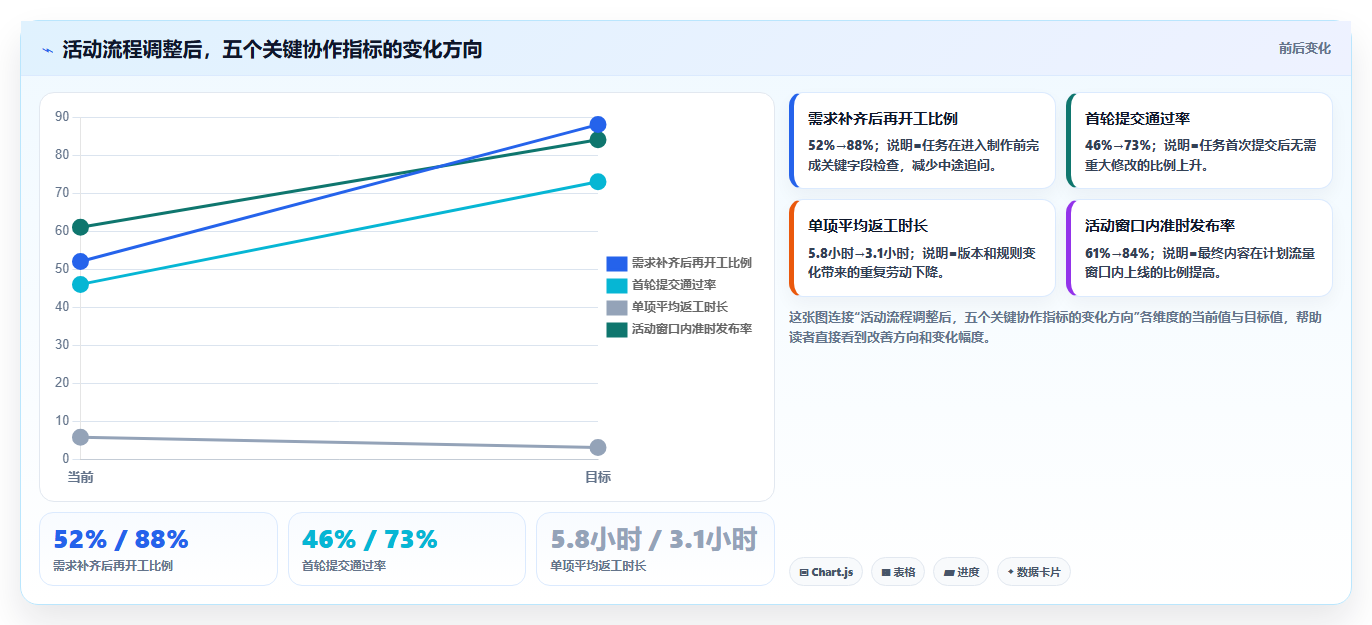Select the gray line's 当前 point near 6
This screenshot has width=1372, height=625.
pyautogui.click(x=80, y=437)
